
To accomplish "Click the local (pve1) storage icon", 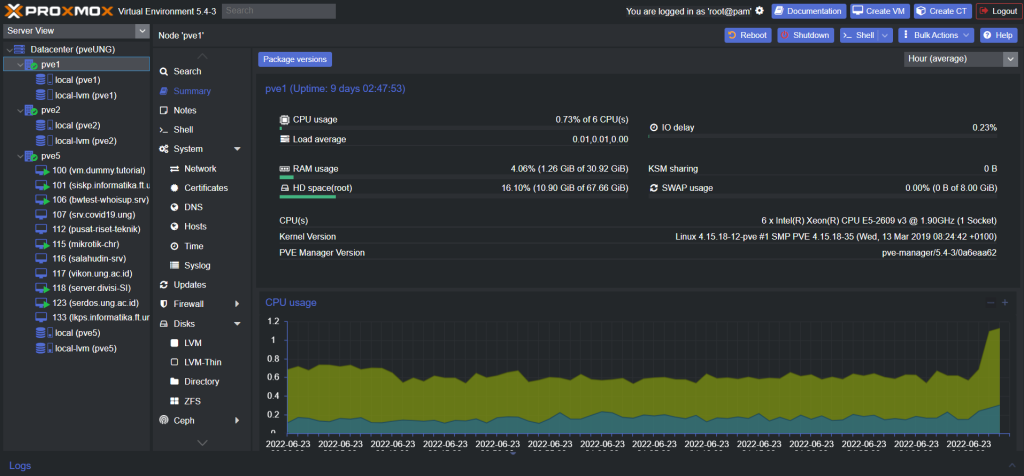I will (44, 80).
